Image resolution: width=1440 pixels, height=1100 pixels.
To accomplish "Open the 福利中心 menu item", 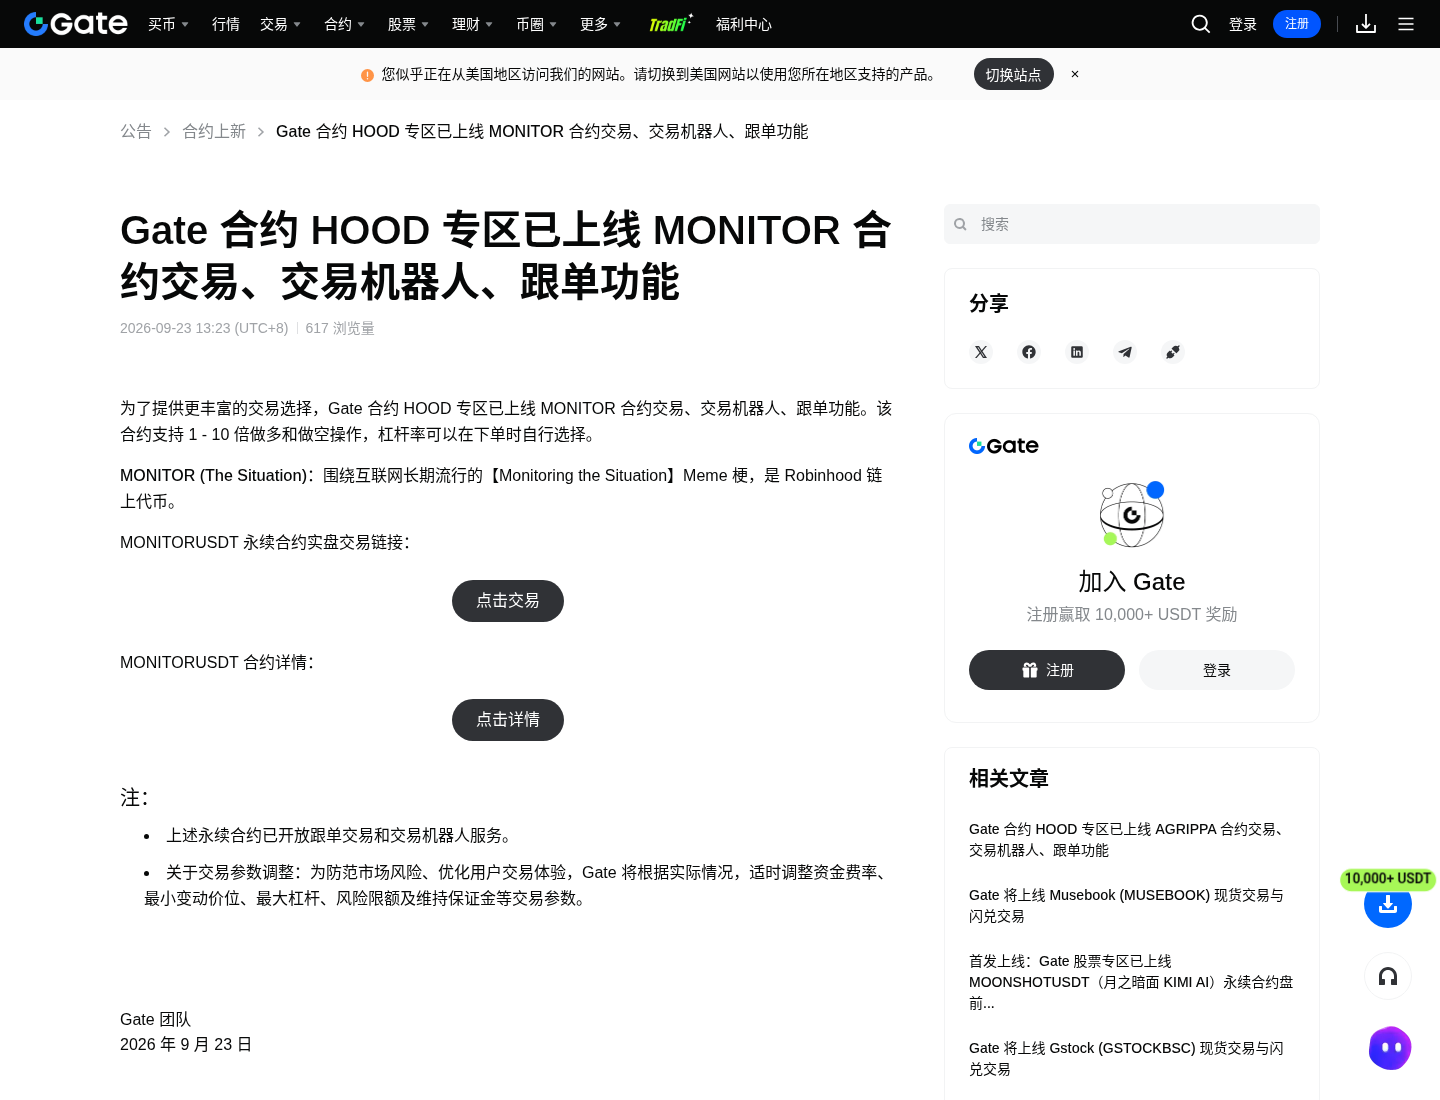I will (x=744, y=24).
